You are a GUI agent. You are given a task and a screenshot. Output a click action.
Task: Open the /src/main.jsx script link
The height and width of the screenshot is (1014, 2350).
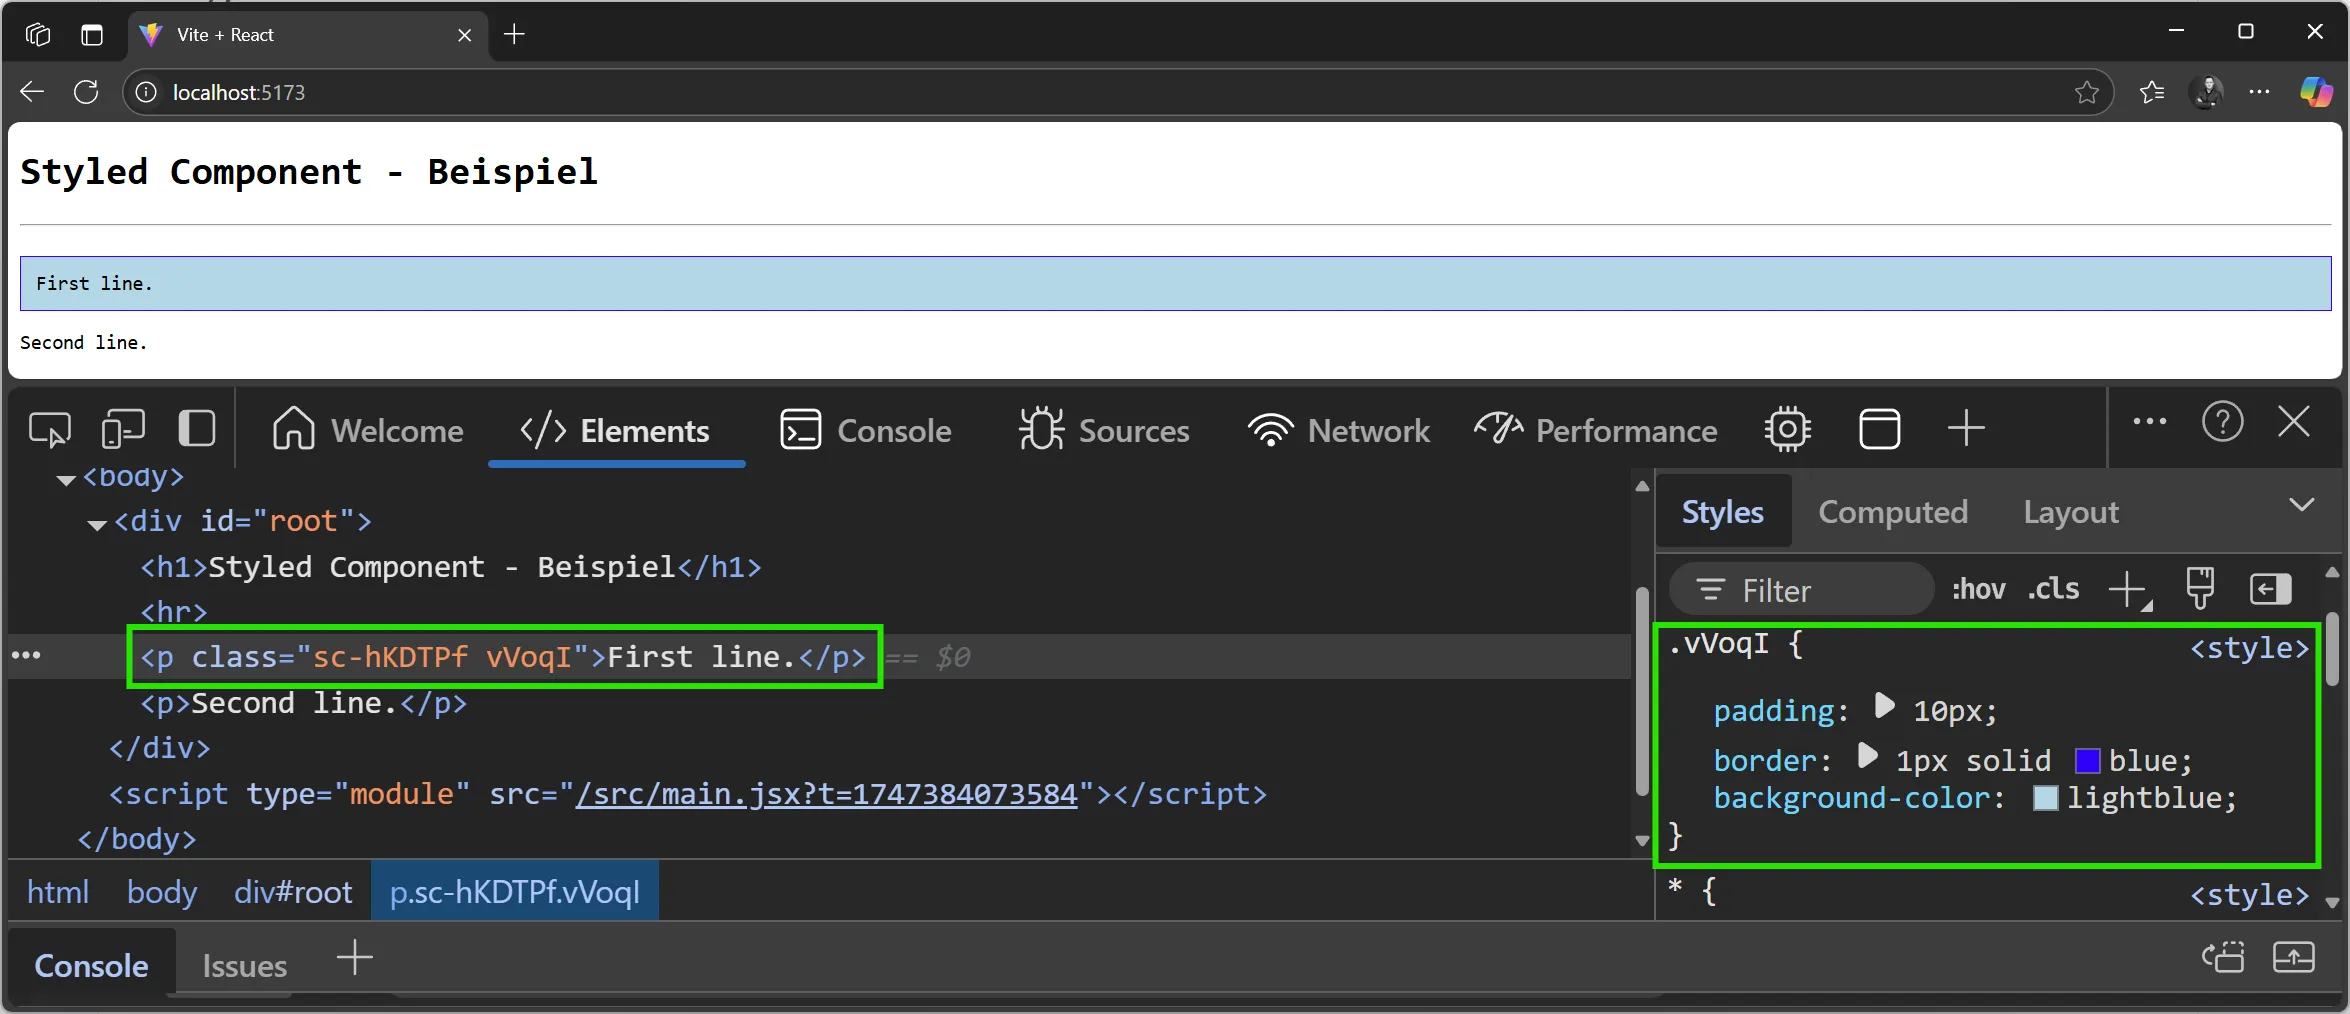826,794
